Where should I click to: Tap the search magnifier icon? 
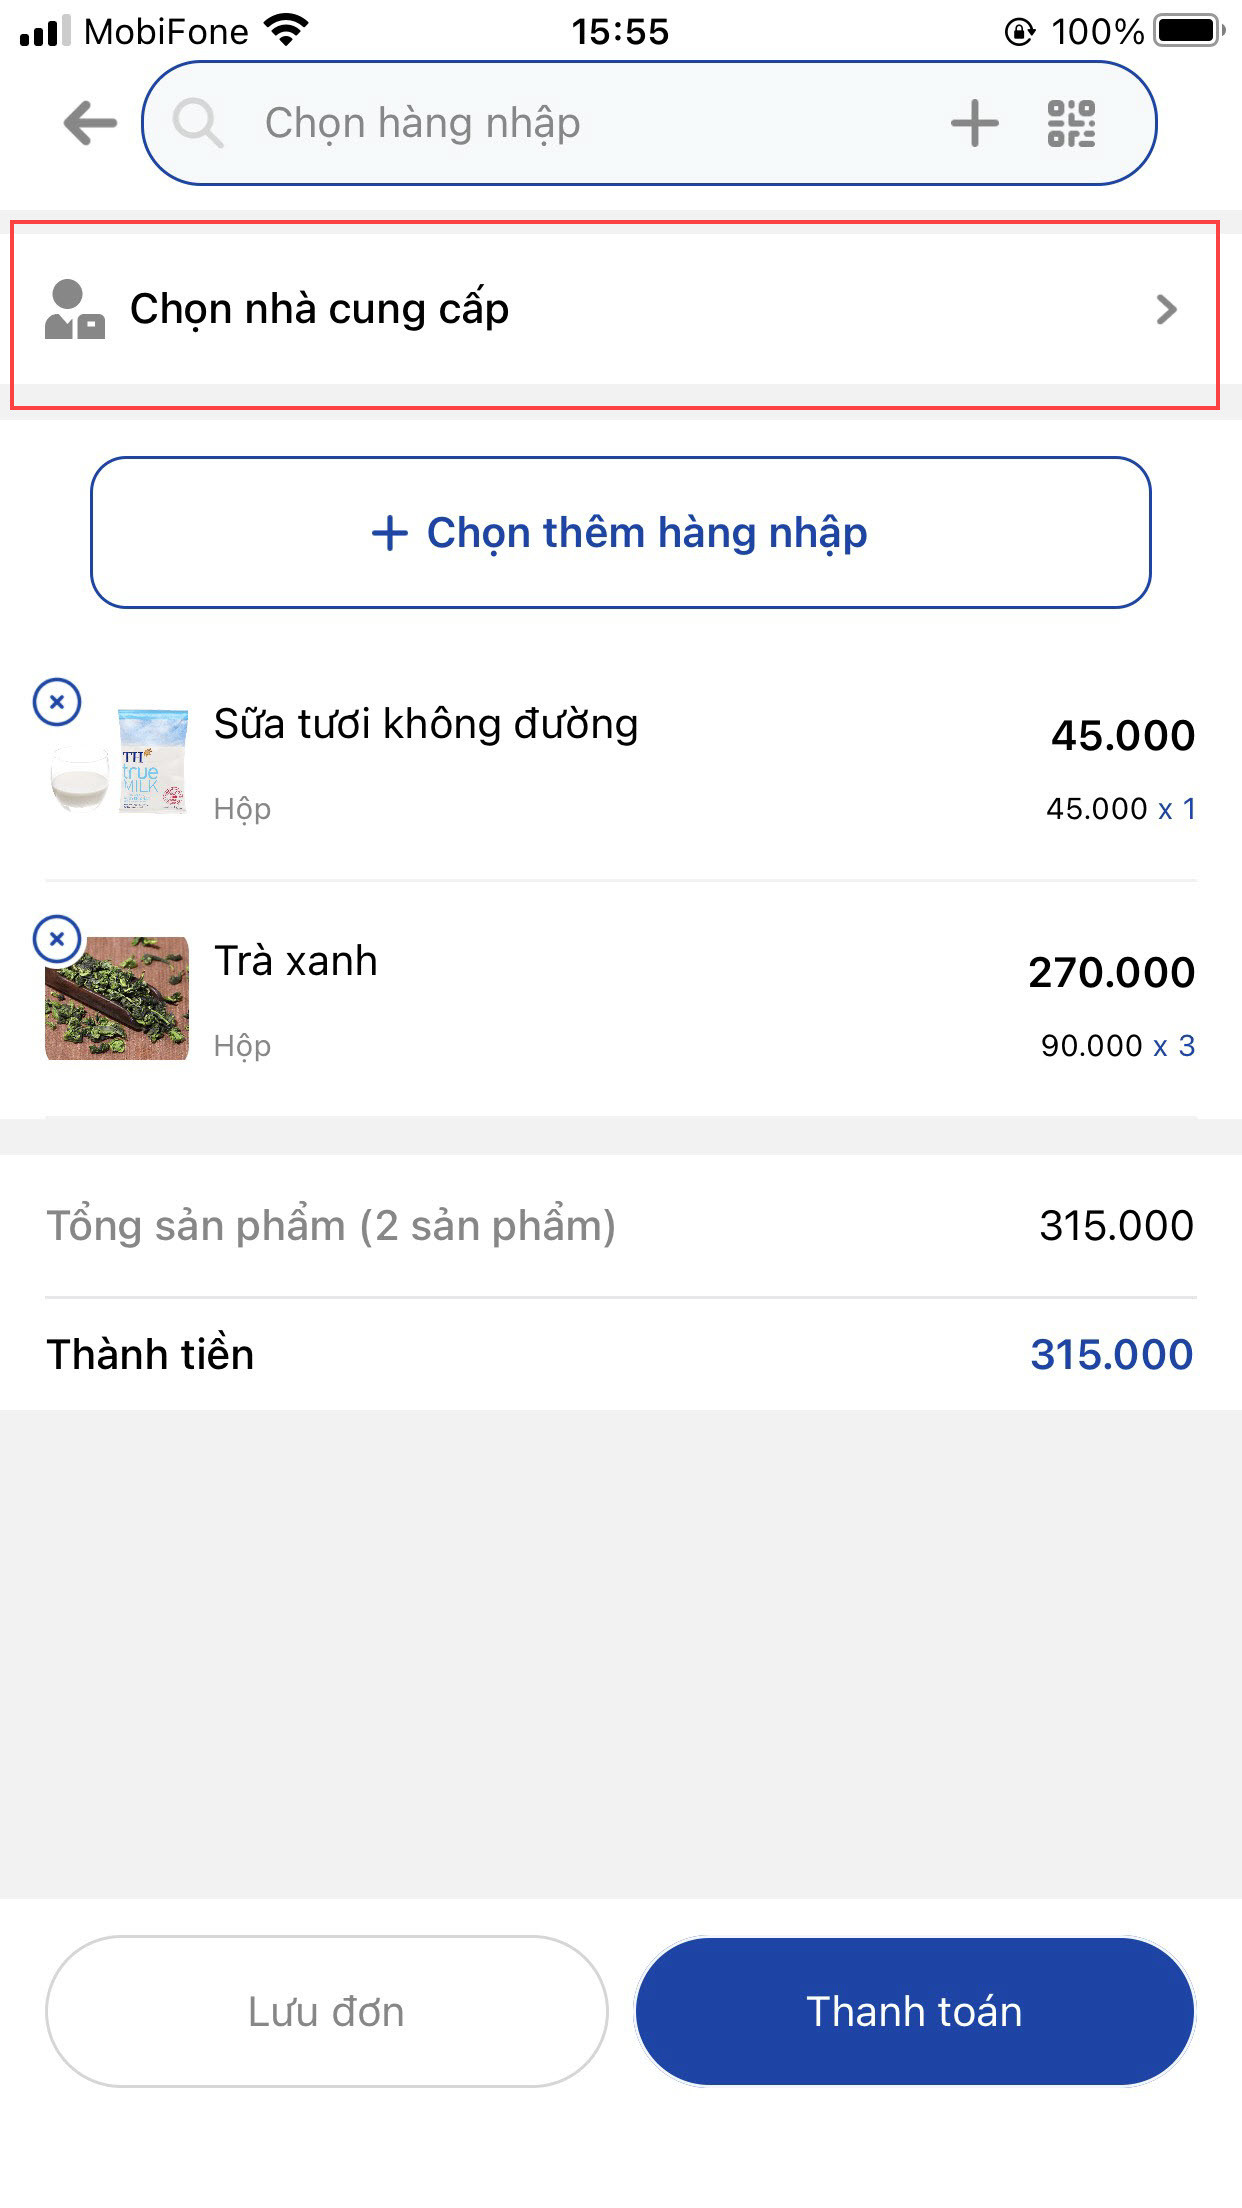(x=197, y=124)
